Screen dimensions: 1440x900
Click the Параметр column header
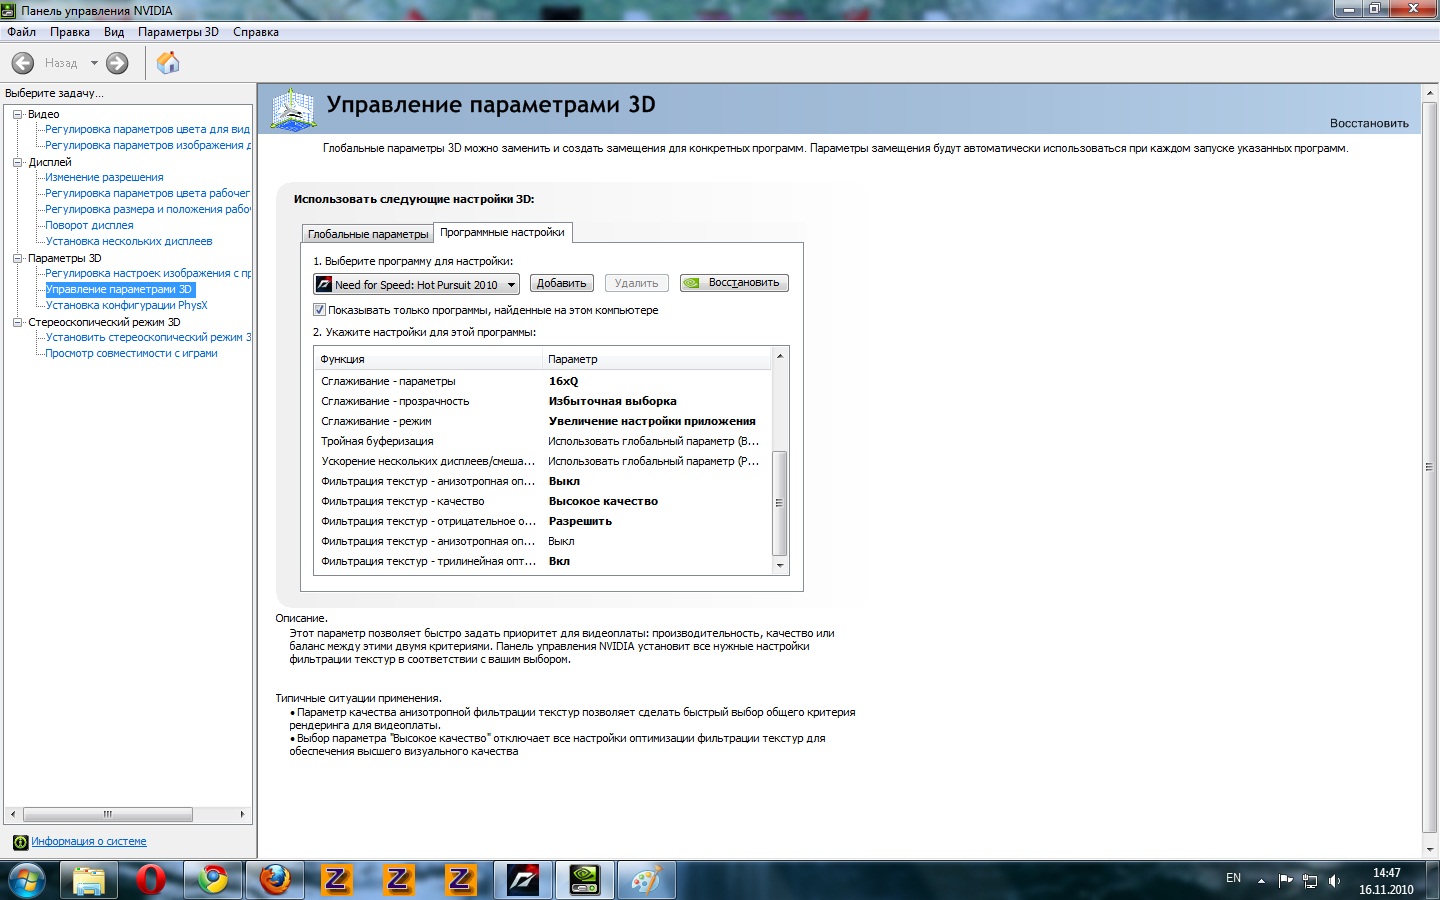[x=657, y=359]
